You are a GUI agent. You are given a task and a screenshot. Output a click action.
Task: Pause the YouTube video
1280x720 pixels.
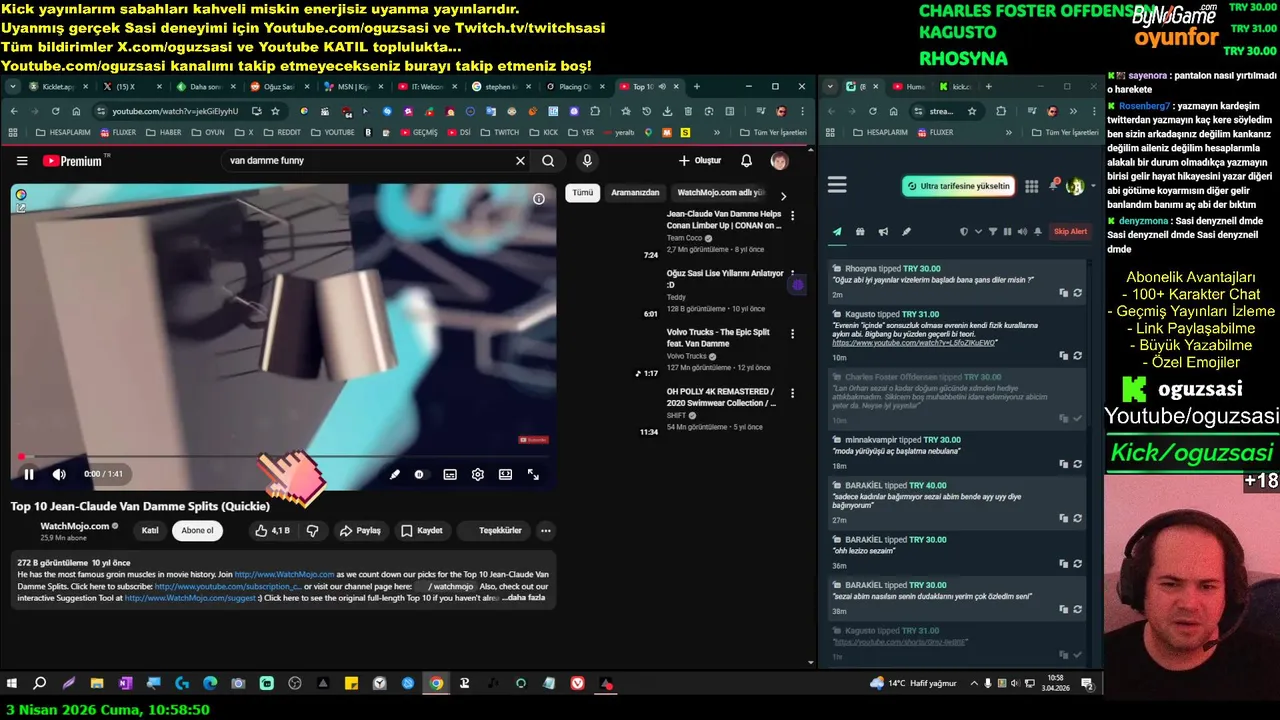point(29,474)
